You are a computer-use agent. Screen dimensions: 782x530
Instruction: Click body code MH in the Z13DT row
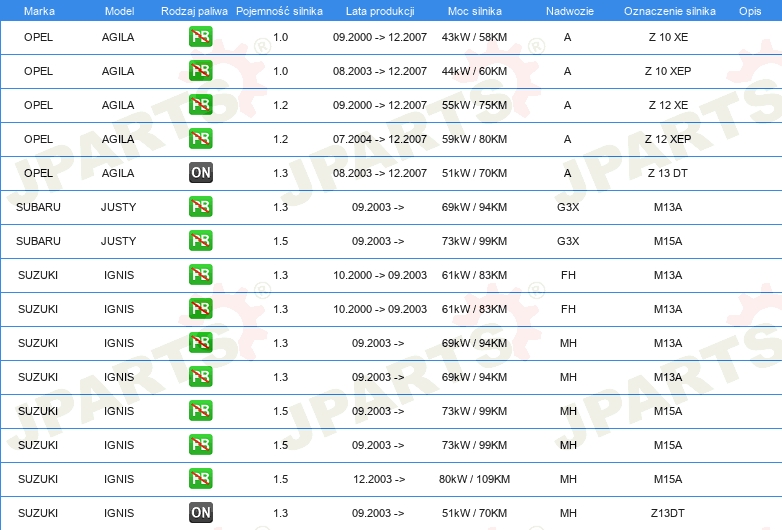pyautogui.click(x=568, y=513)
